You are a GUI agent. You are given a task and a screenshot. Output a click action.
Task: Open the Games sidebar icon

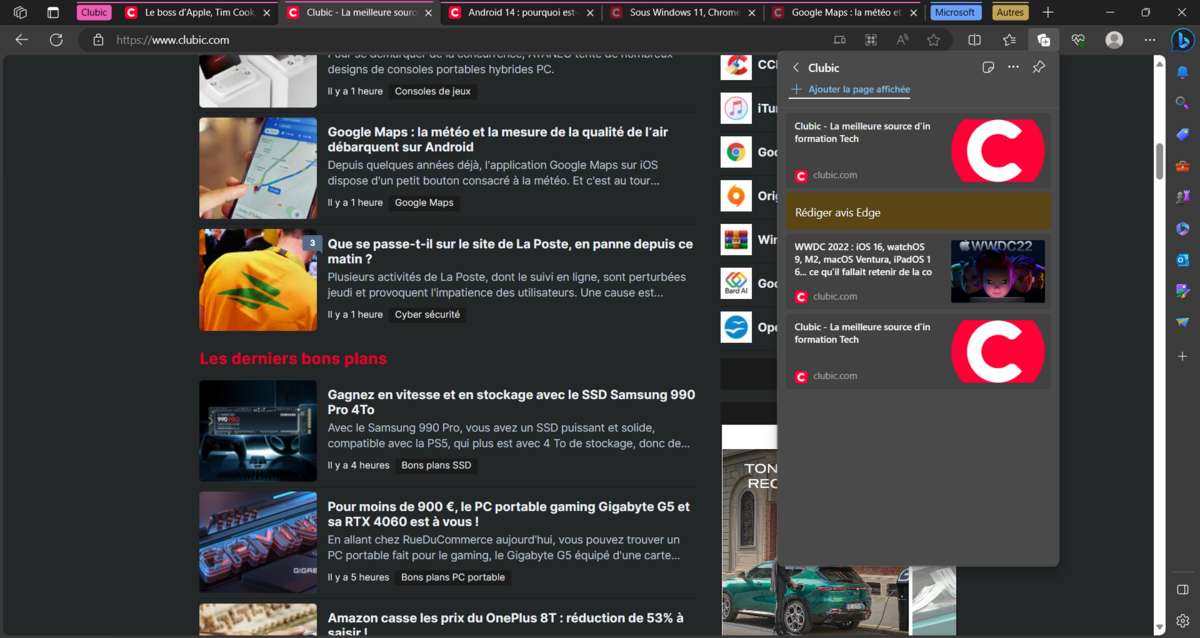pos(1182,197)
